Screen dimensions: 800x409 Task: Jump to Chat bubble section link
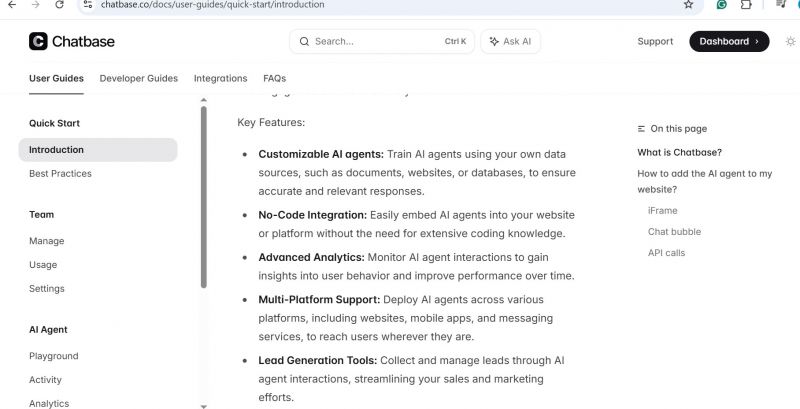[x=674, y=232]
